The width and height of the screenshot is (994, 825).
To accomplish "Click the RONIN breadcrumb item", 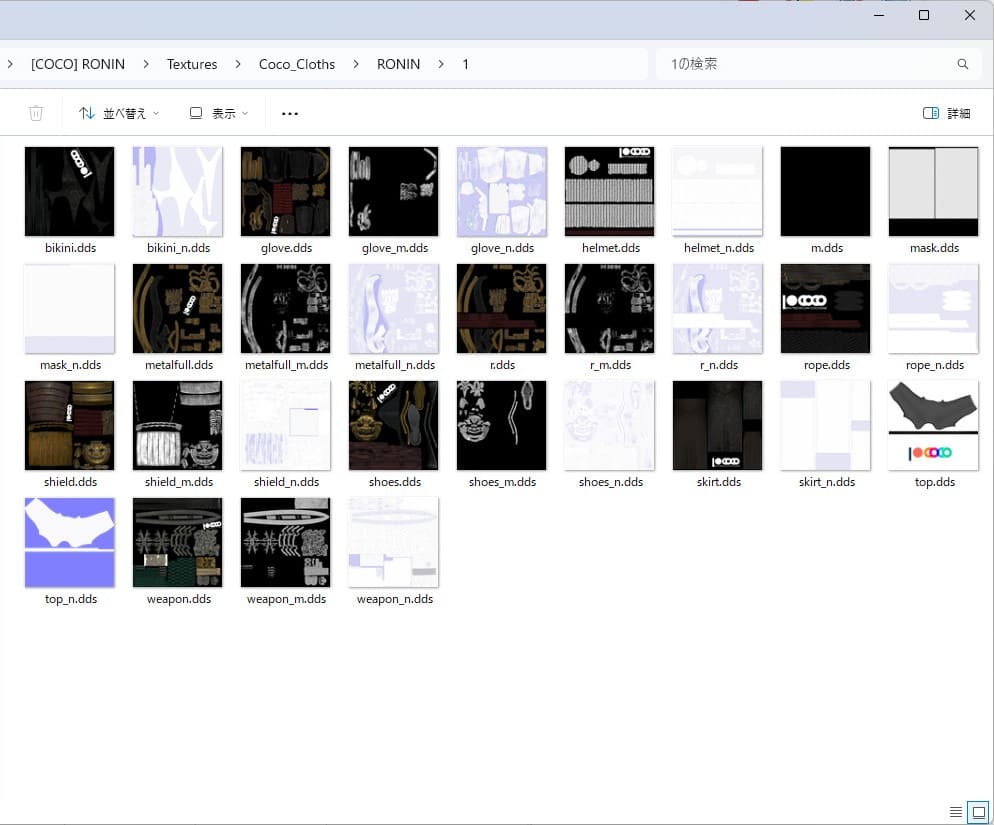I will (x=398, y=63).
